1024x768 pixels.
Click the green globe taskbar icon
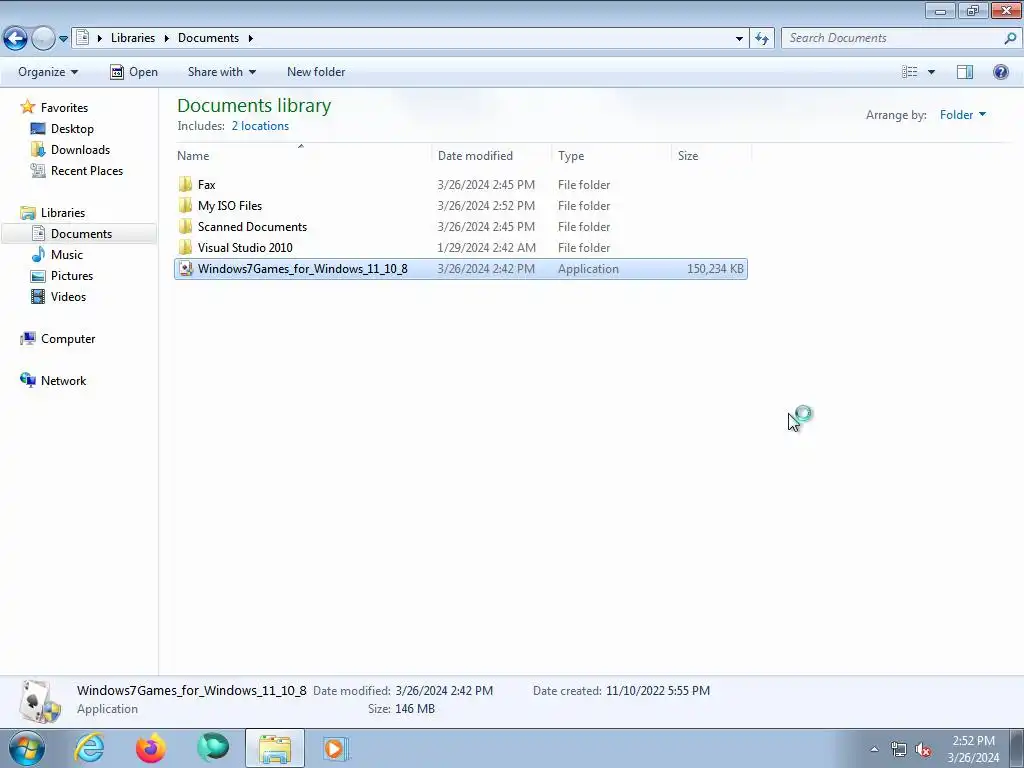click(x=213, y=748)
